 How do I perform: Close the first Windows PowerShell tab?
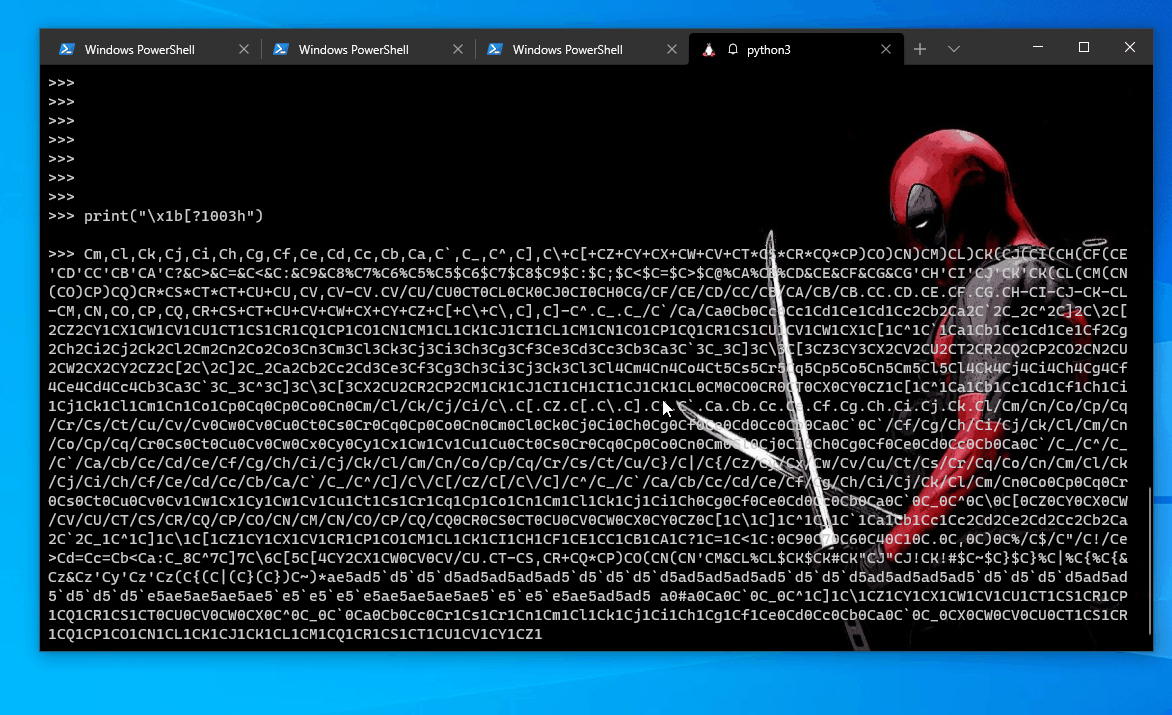244,49
